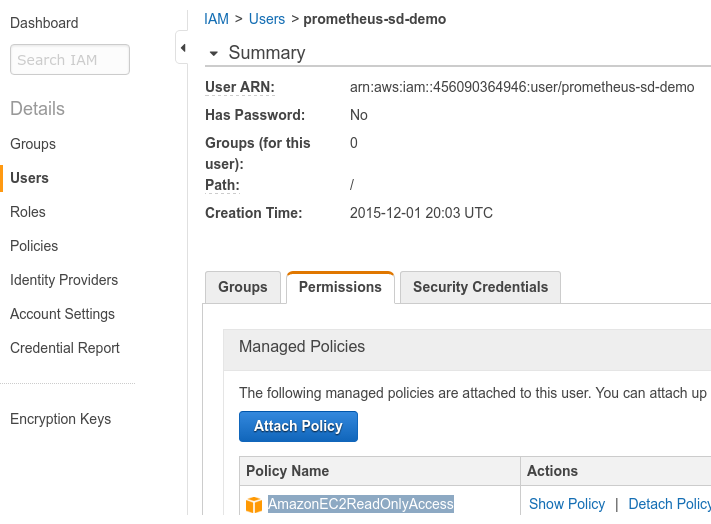Screen dimensions: 711x524
Task: Click the Attach Policy button
Action: [298, 426]
